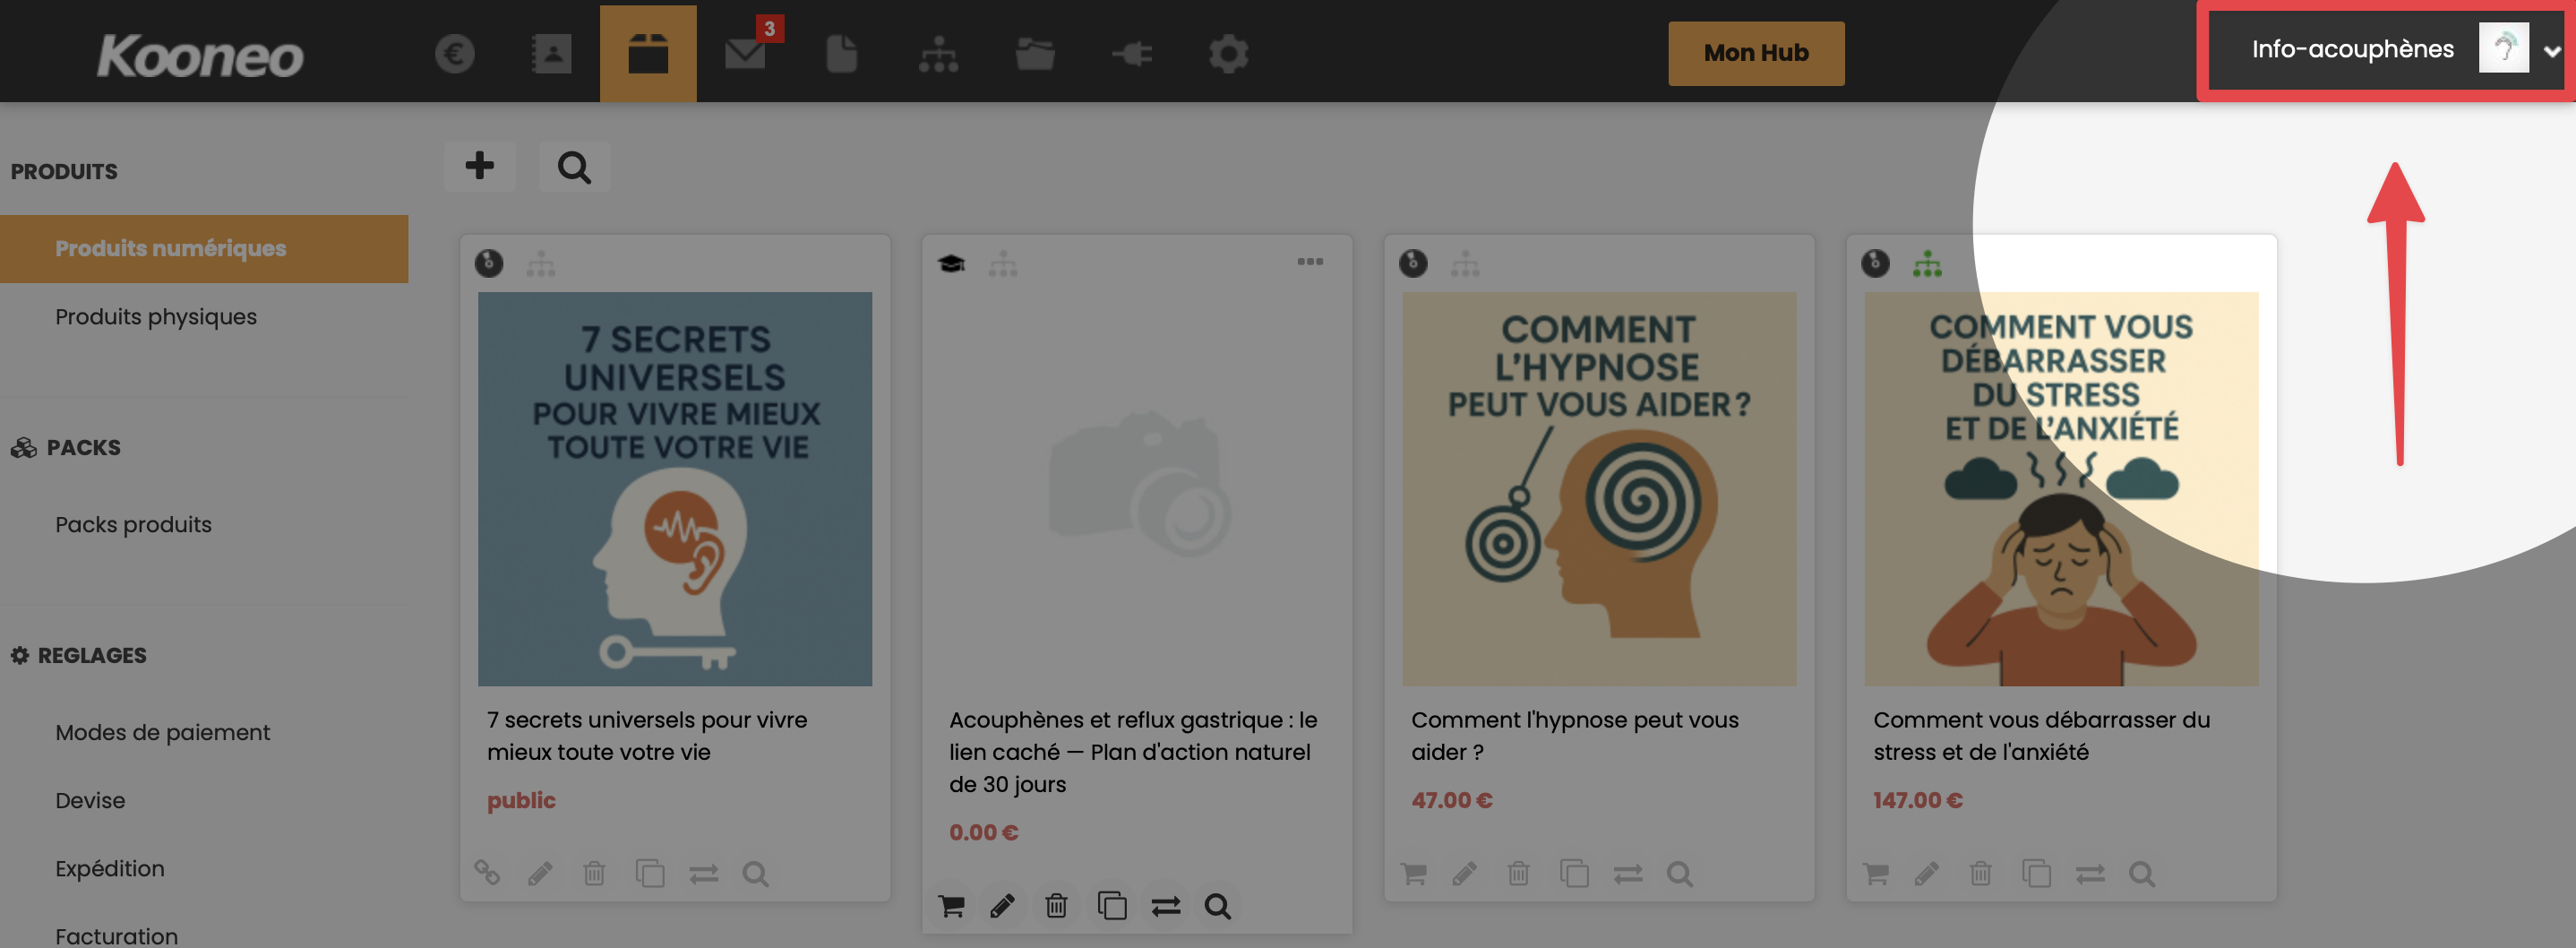The width and height of the screenshot is (2576, 948).
Task: Edit the stress et de l'anxiété product
Action: [x=1926, y=873]
